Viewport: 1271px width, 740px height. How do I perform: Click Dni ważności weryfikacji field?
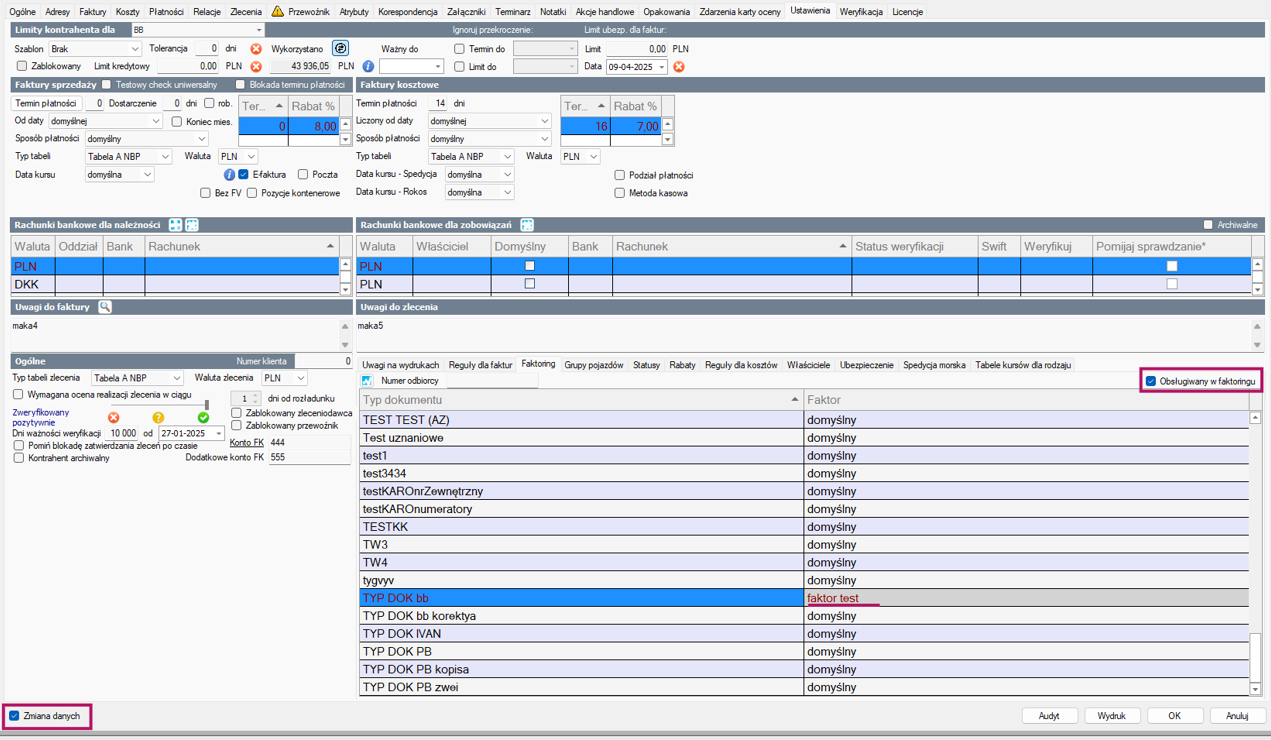[x=122, y=434]
